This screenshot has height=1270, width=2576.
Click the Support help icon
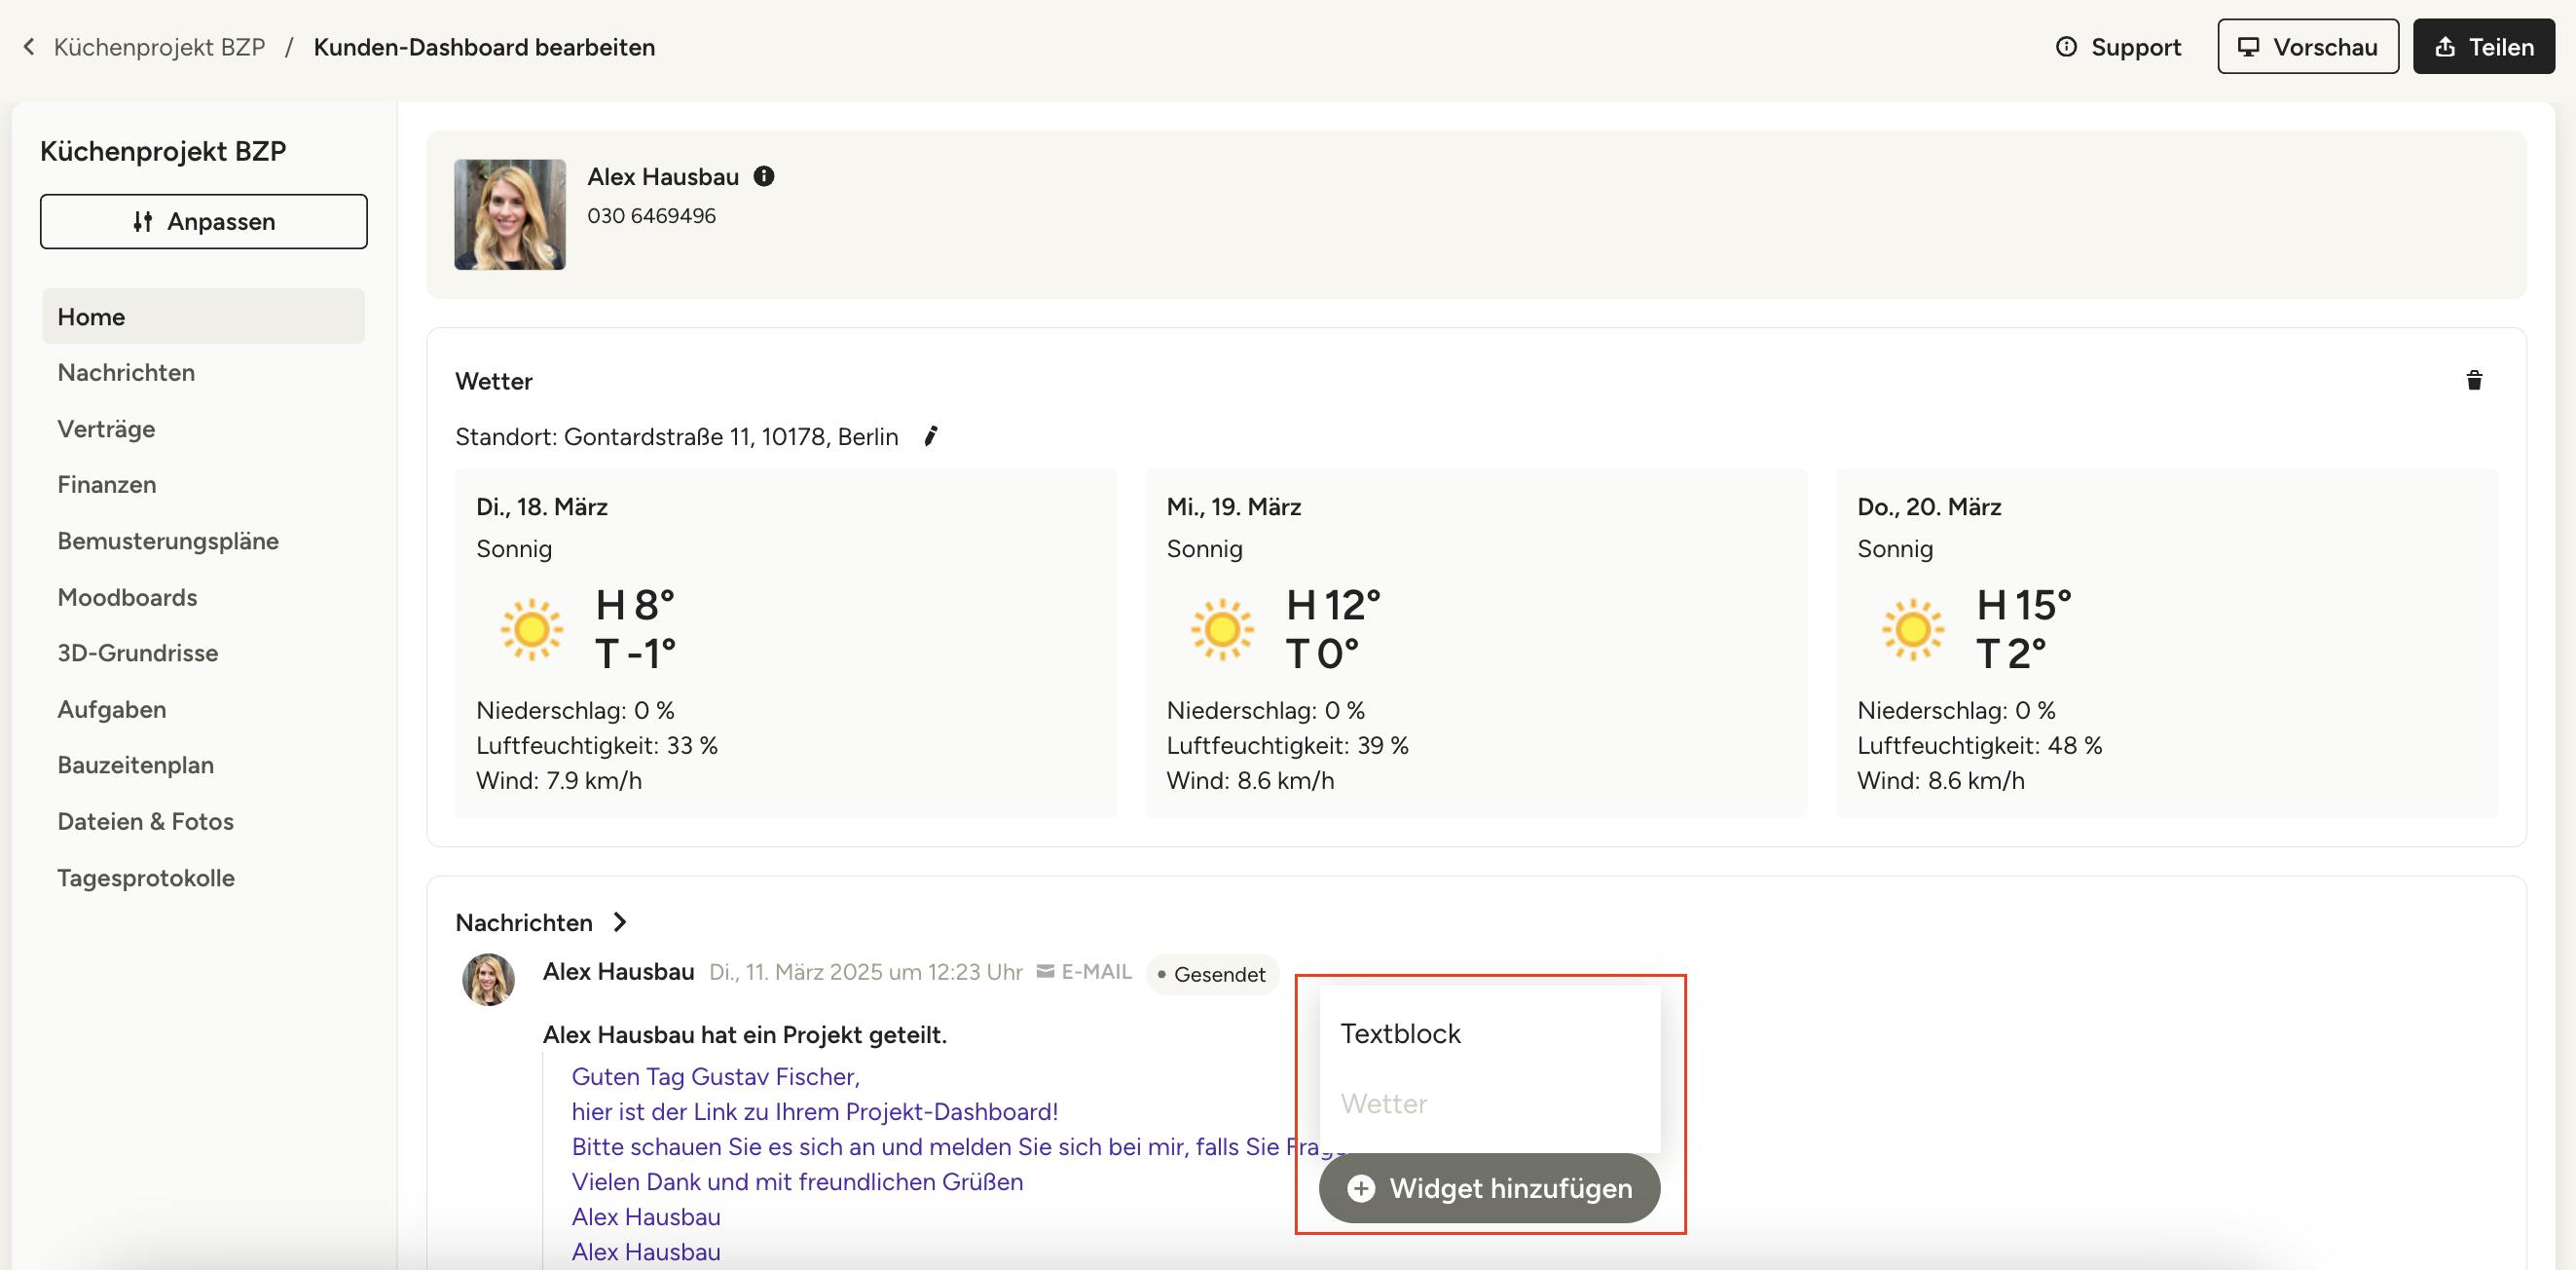click(2066, 47)
